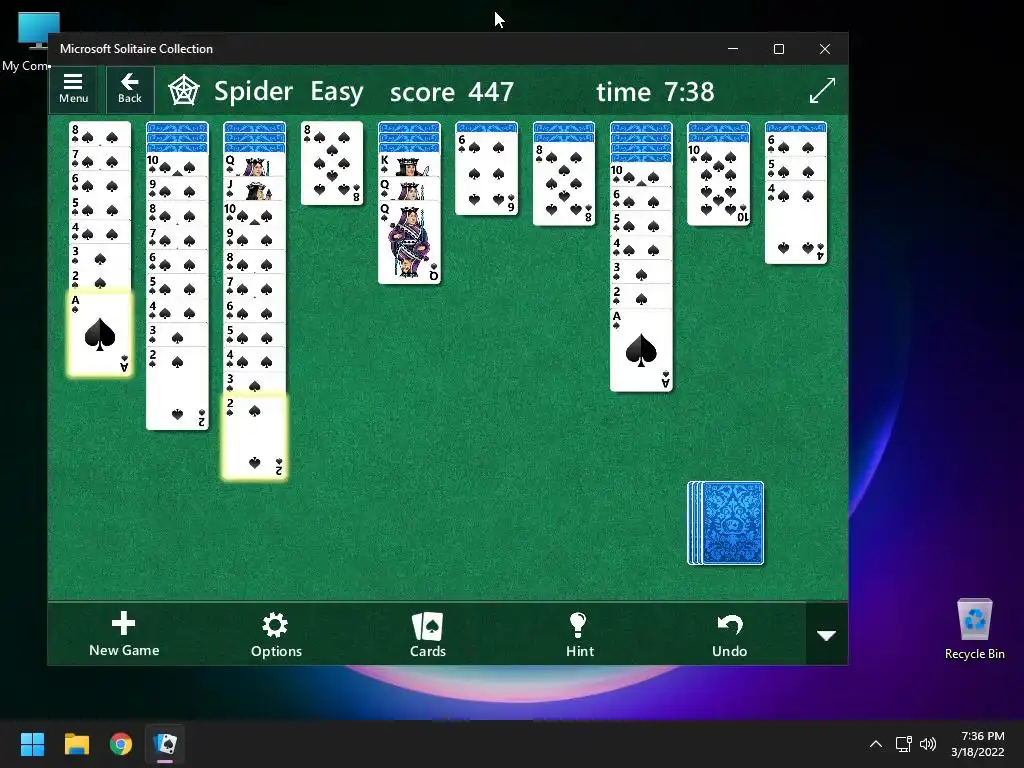This screenshot has height=768, width=1024.
Task: Open game Options gear
Action: tap(276, 634)
